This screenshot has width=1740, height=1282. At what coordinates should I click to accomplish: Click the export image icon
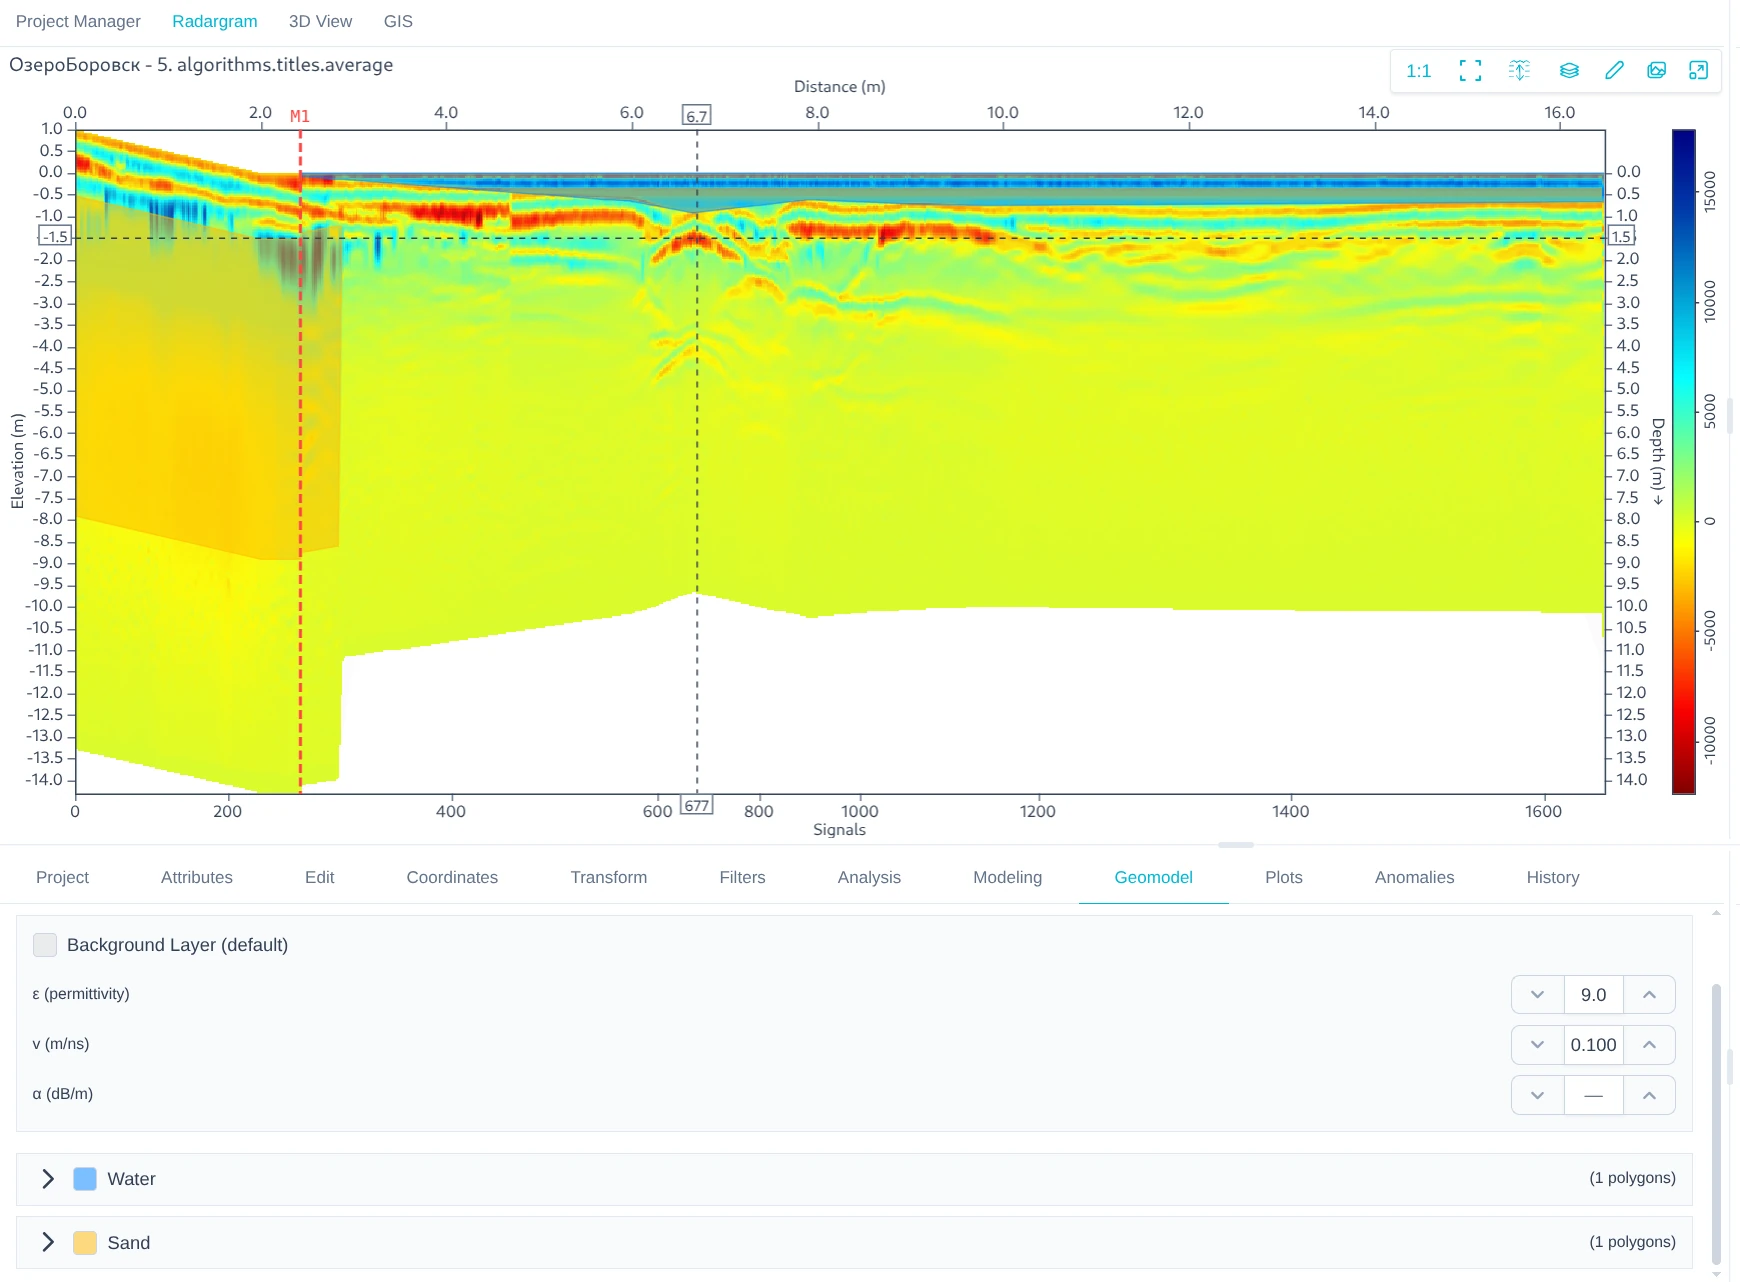coord(1657,71)
